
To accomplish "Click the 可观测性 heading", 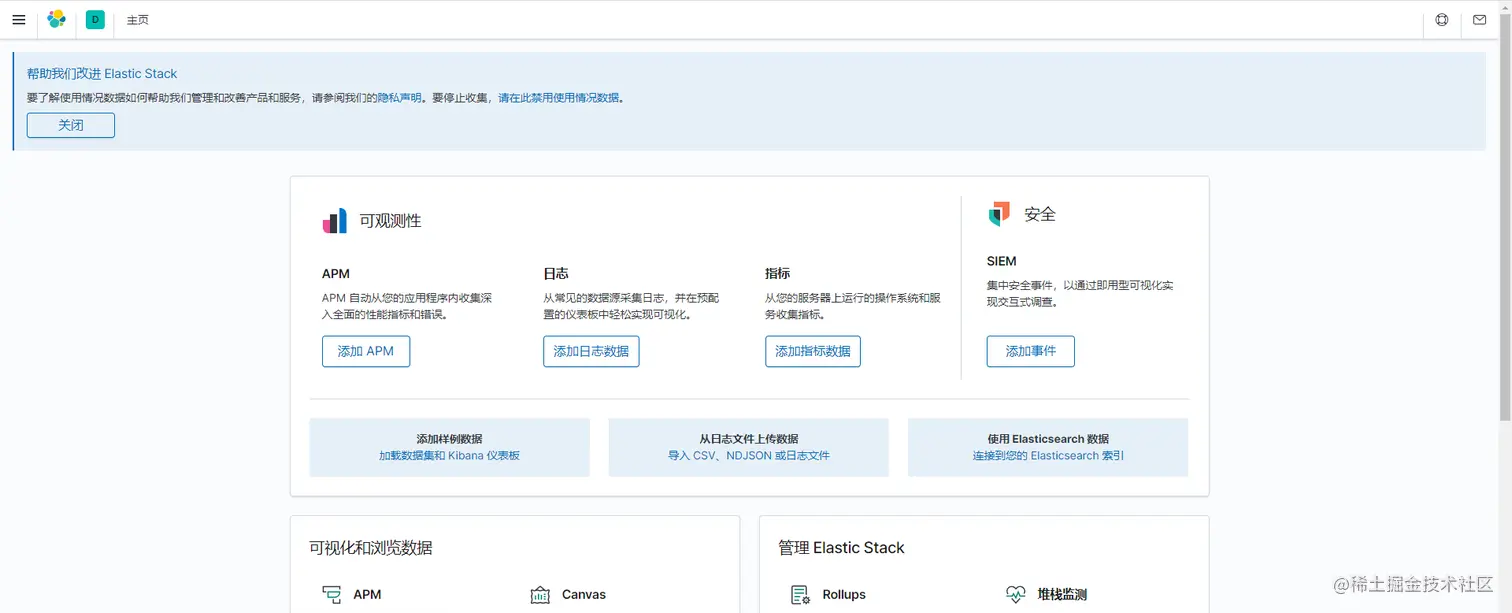I will point(391,221).
